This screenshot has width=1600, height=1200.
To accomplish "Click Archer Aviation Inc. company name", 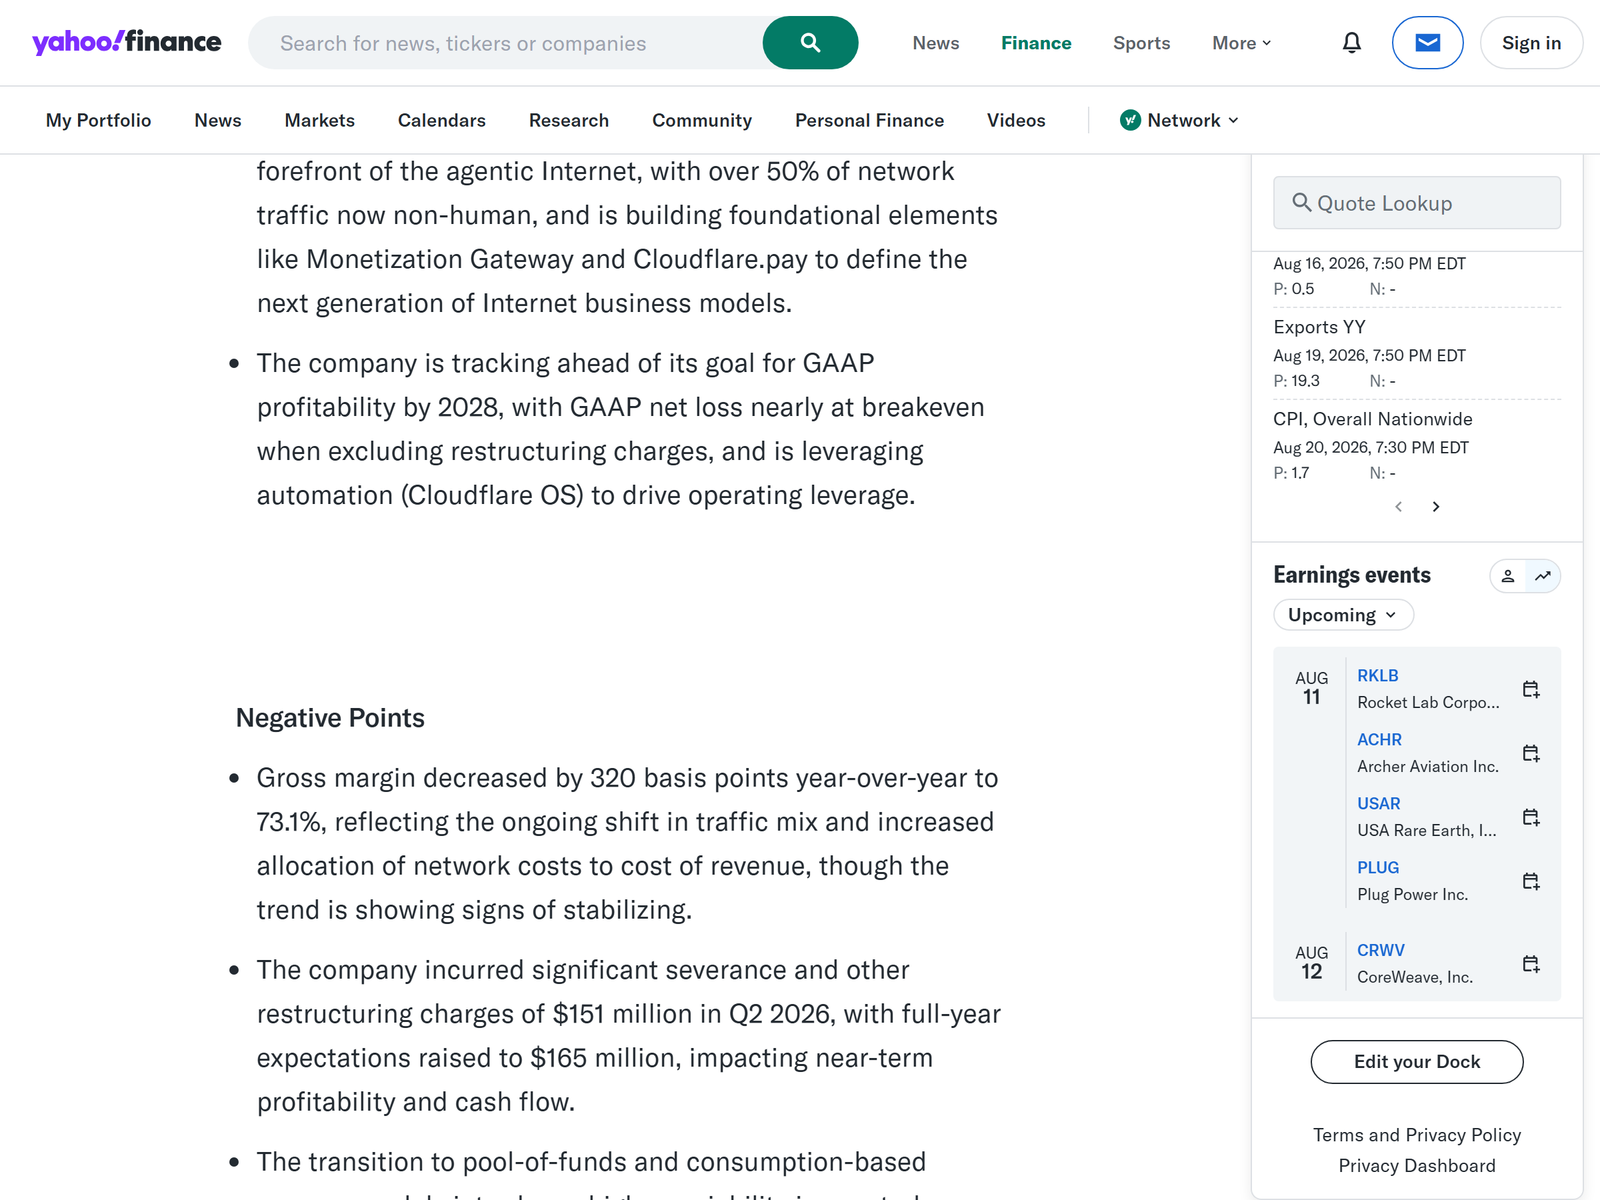I will 1428,767.
